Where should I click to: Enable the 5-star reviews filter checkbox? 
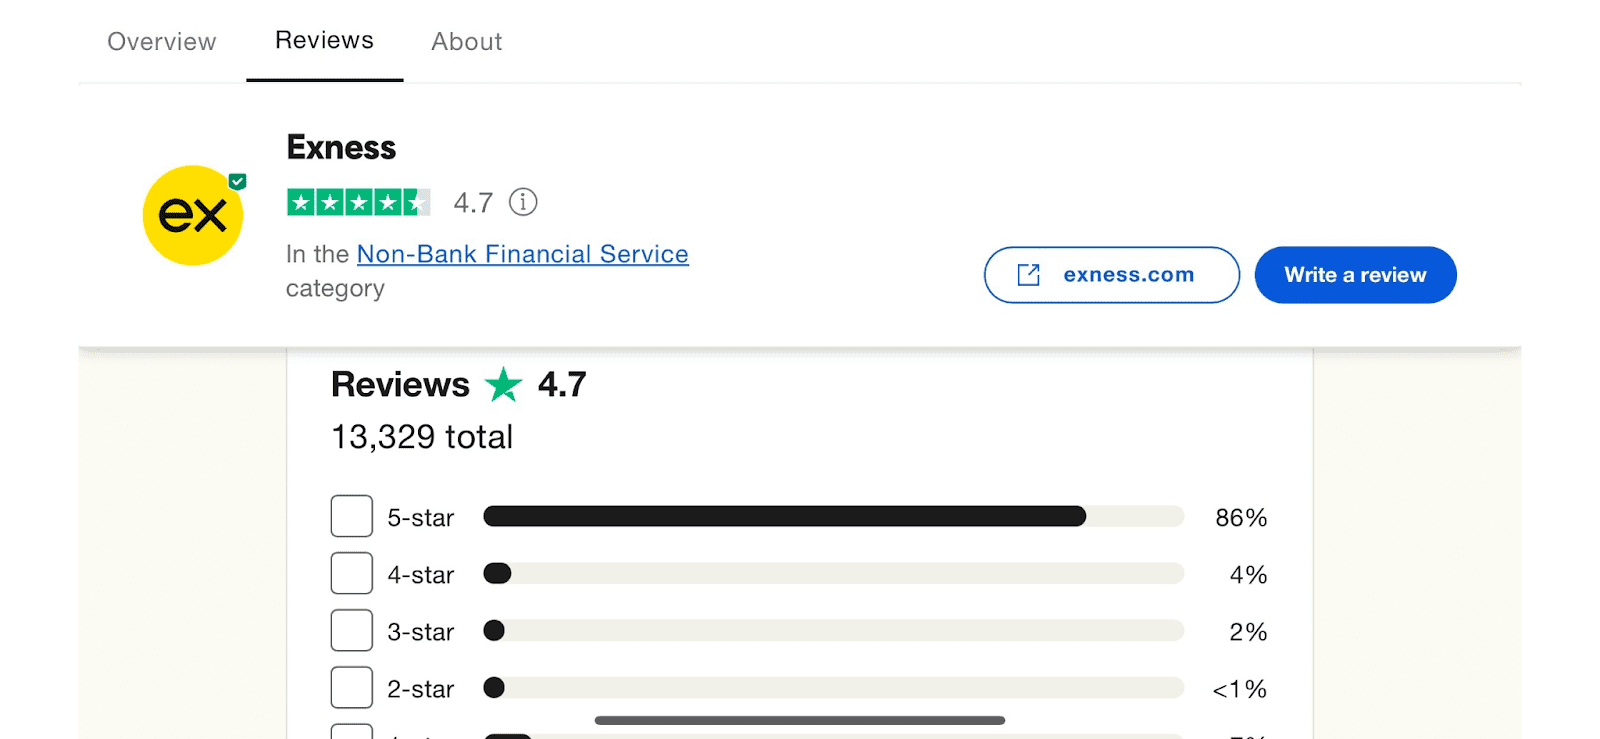point(351,516)
